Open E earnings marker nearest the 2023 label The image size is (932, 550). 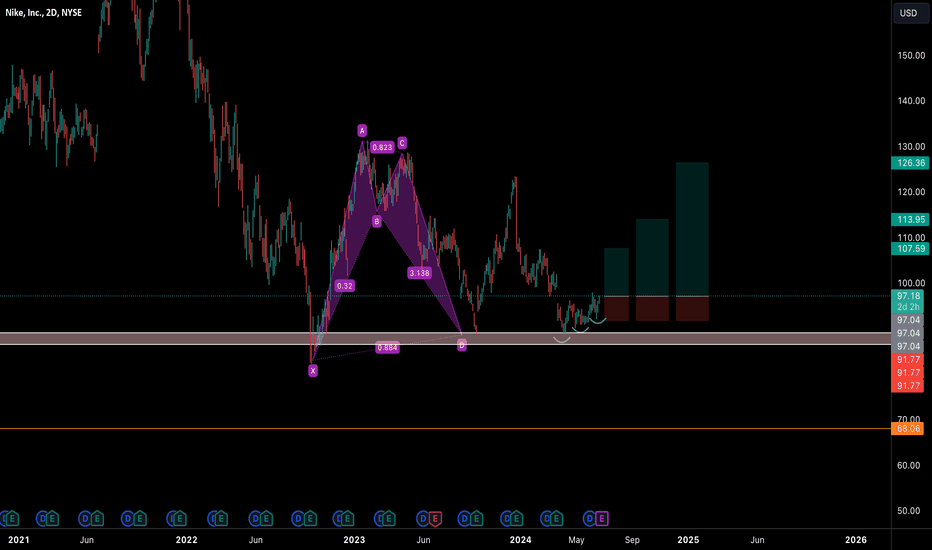(348, 518)
